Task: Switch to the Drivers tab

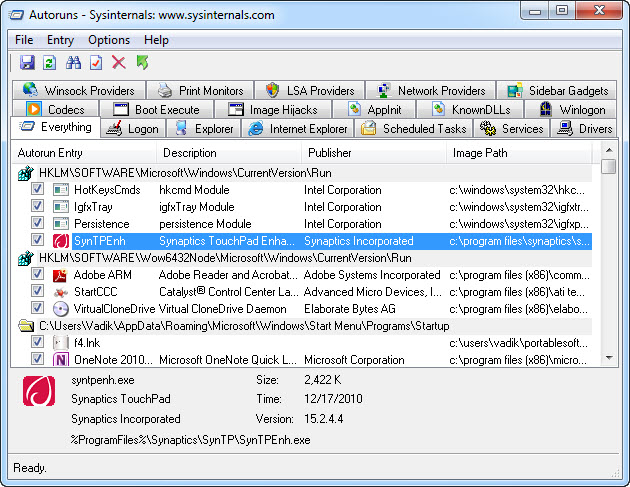Action: coord(584,129)
